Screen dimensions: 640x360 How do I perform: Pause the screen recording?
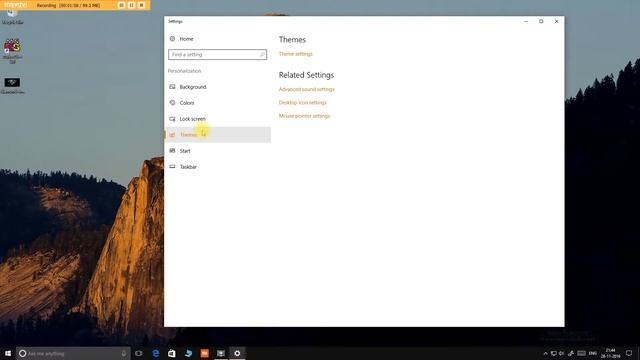(x=131, y=5)
